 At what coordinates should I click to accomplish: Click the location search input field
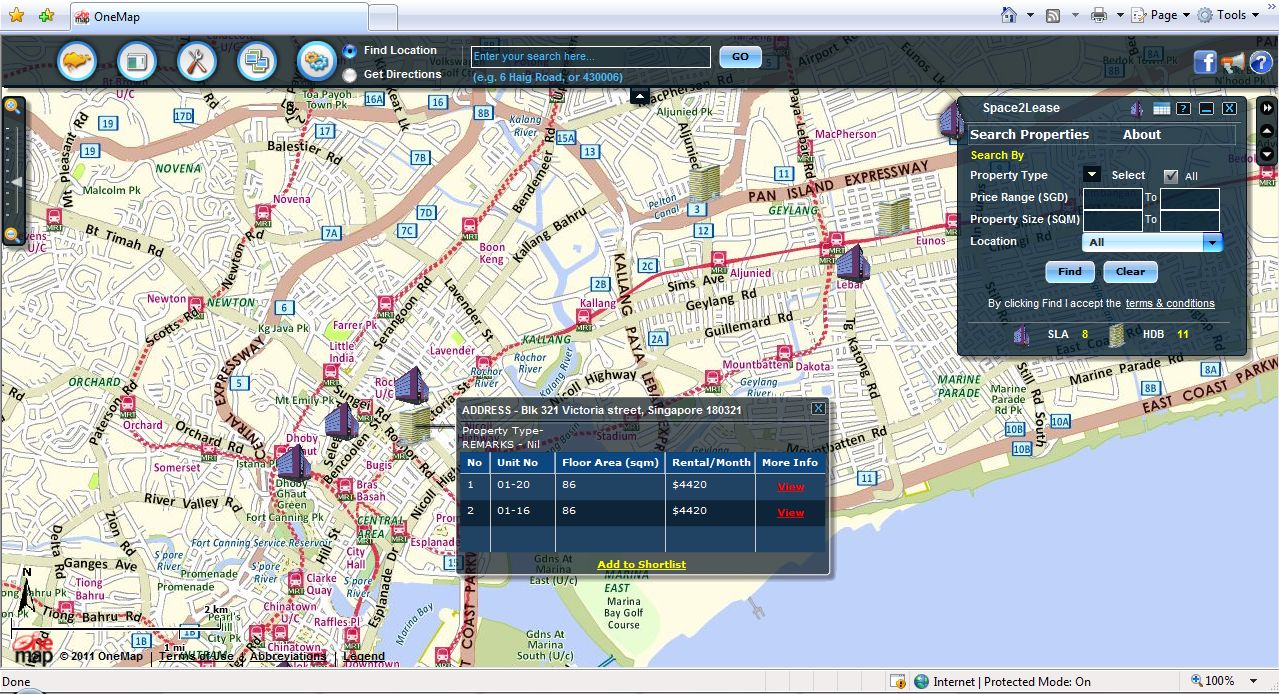coord(591,57)
